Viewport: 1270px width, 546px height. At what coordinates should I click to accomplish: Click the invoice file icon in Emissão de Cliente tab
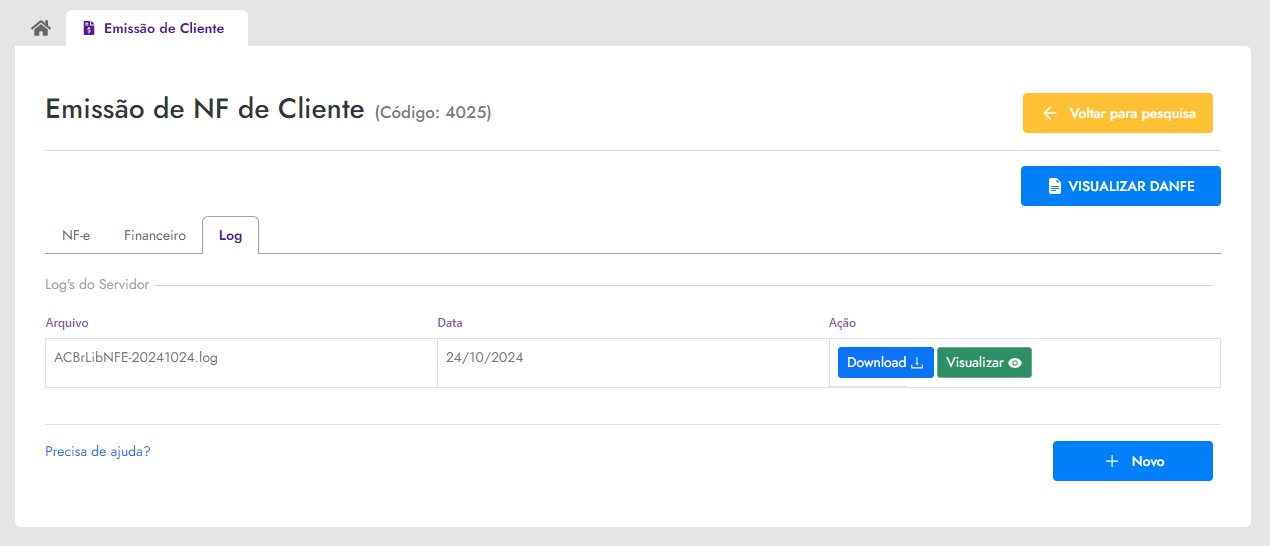(x=89, y=28)
